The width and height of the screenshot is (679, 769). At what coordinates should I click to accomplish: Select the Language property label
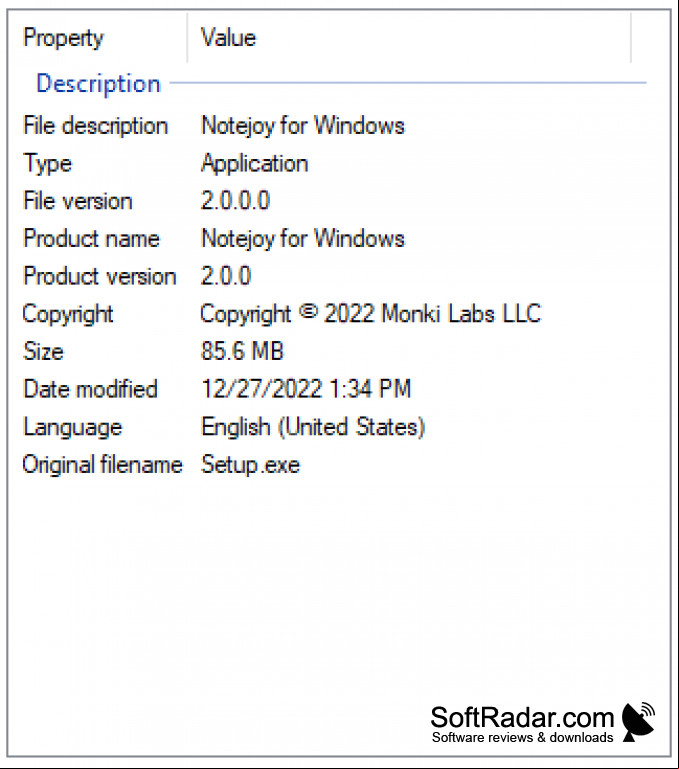click(73, 427)
